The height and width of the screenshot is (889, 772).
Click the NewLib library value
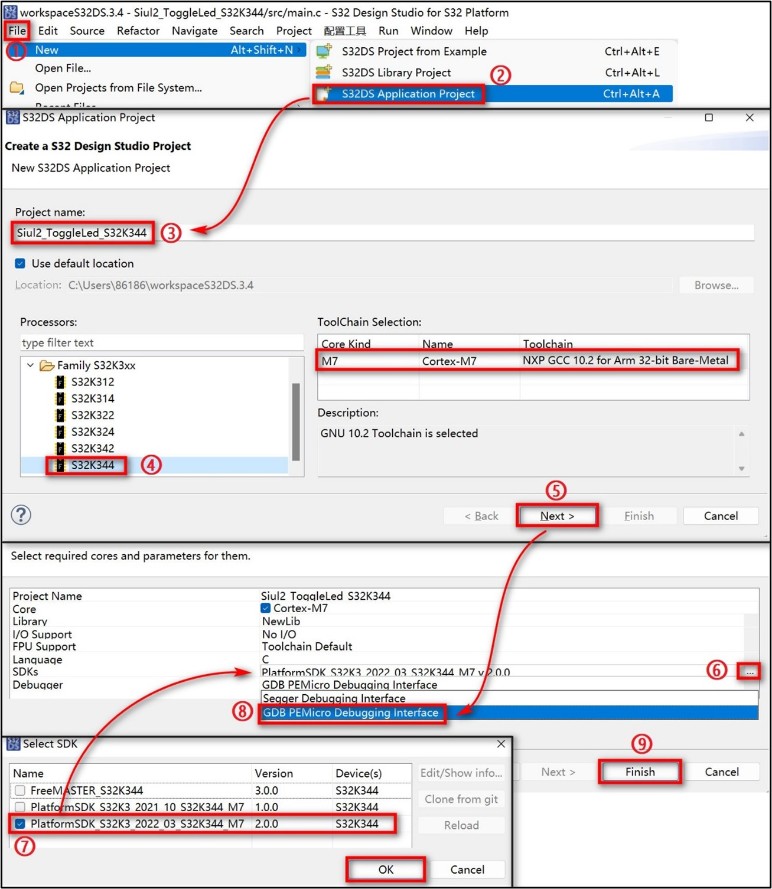click(x=281, y=621)
